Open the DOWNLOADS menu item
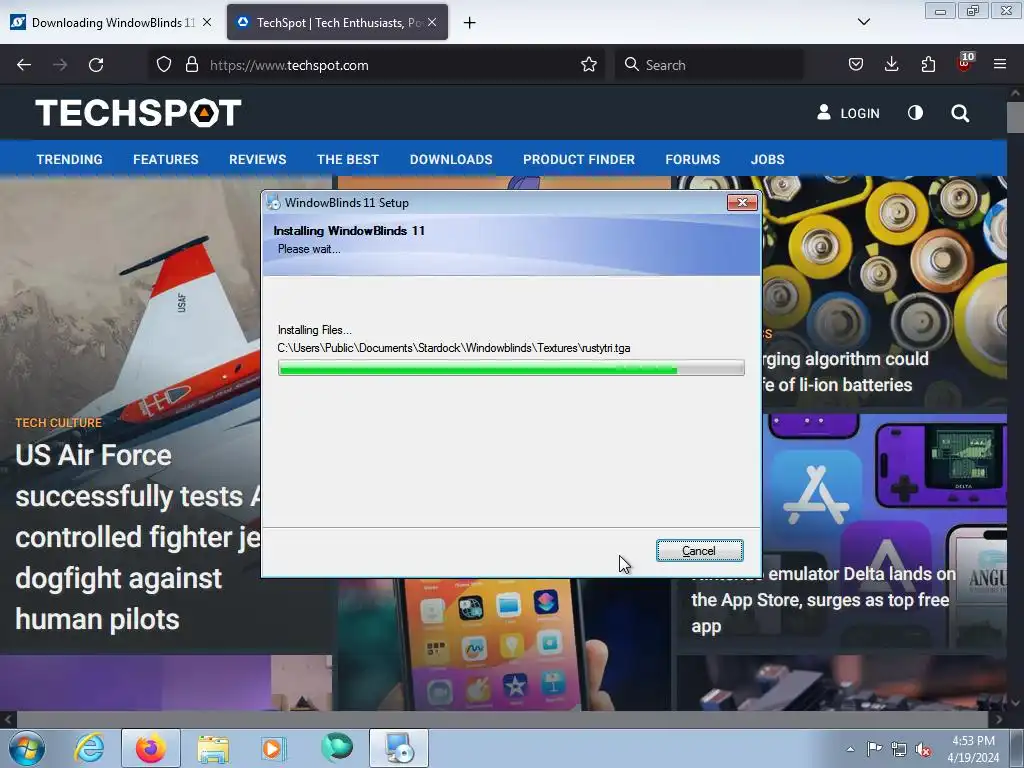The image size is (1024, 768). pos(451,159)
